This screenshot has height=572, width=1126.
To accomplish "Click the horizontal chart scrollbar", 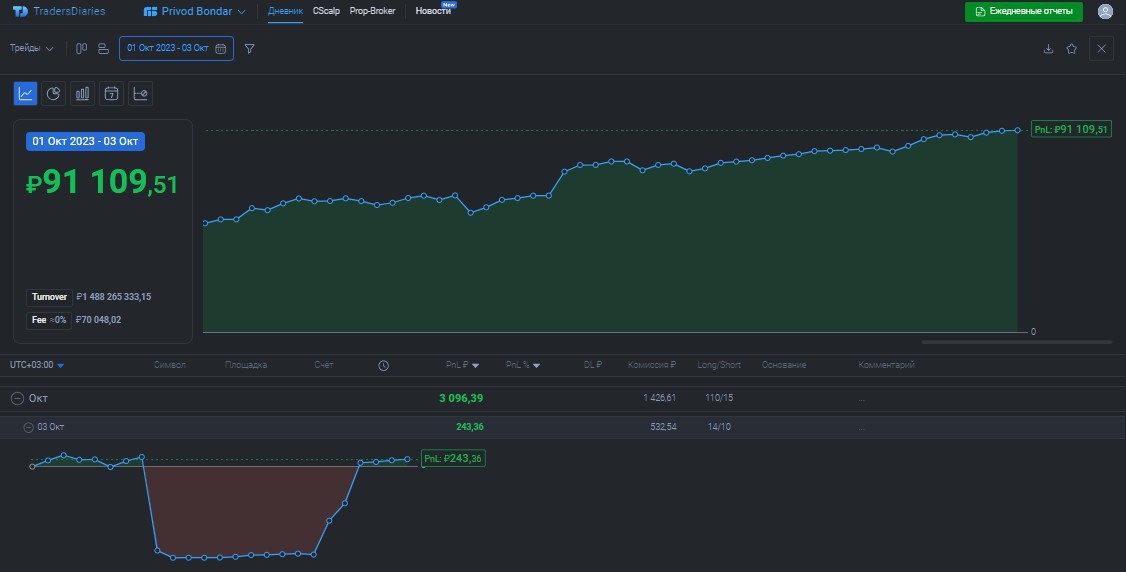I will pos(1016,342).
